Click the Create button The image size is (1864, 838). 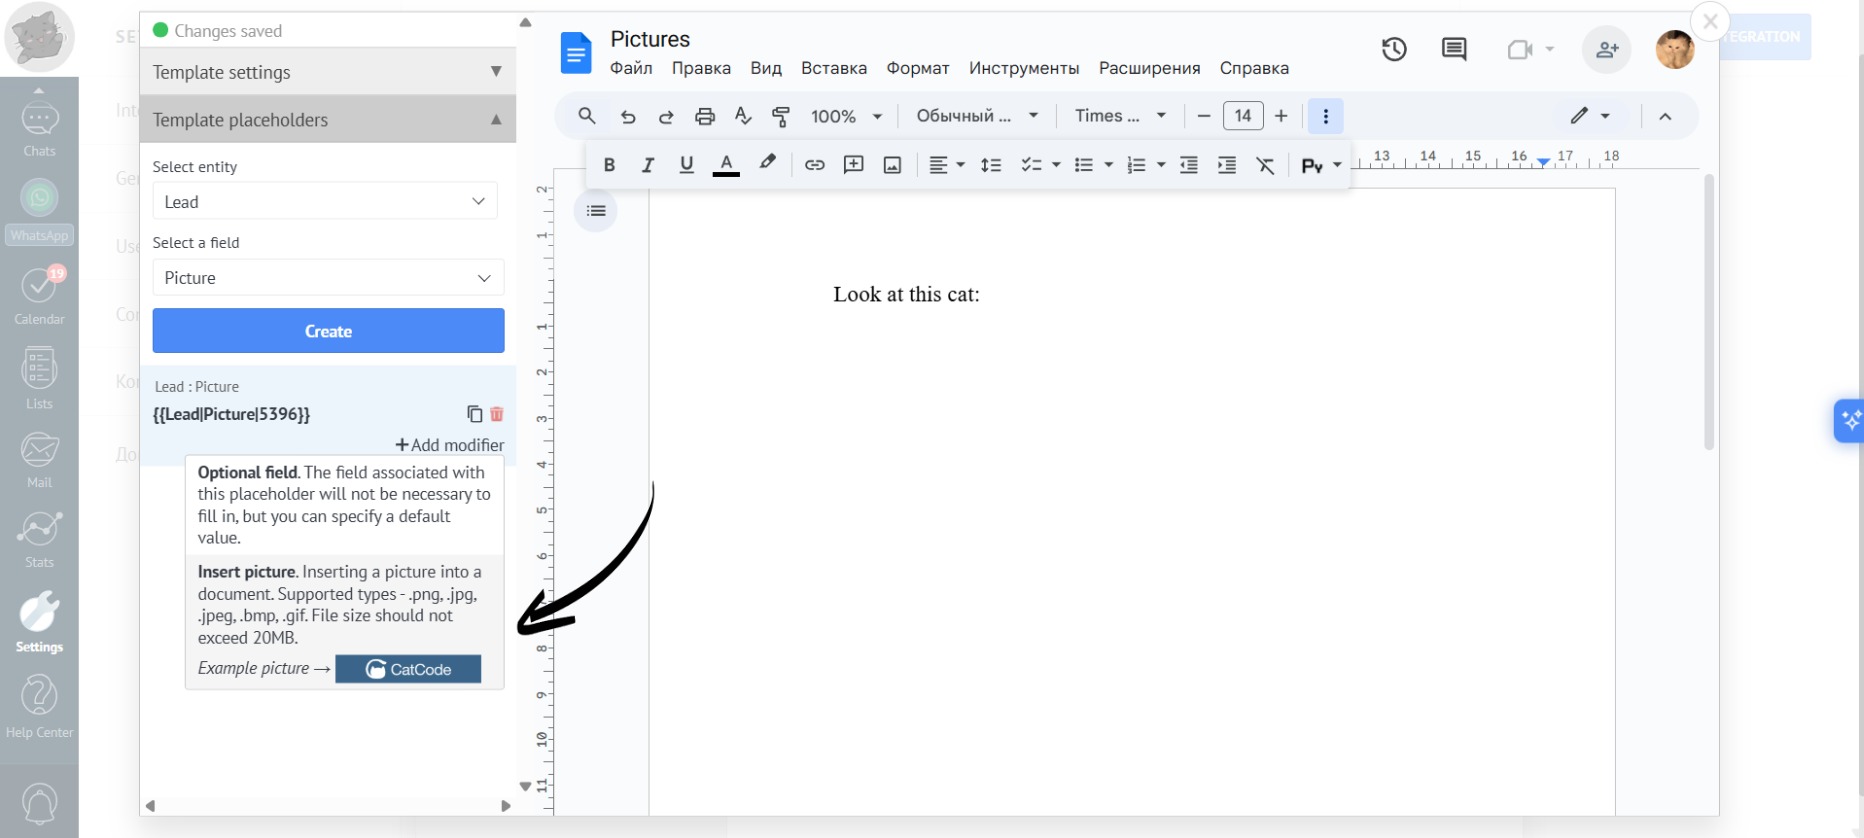pyautogui.click(x=328, y=331)
